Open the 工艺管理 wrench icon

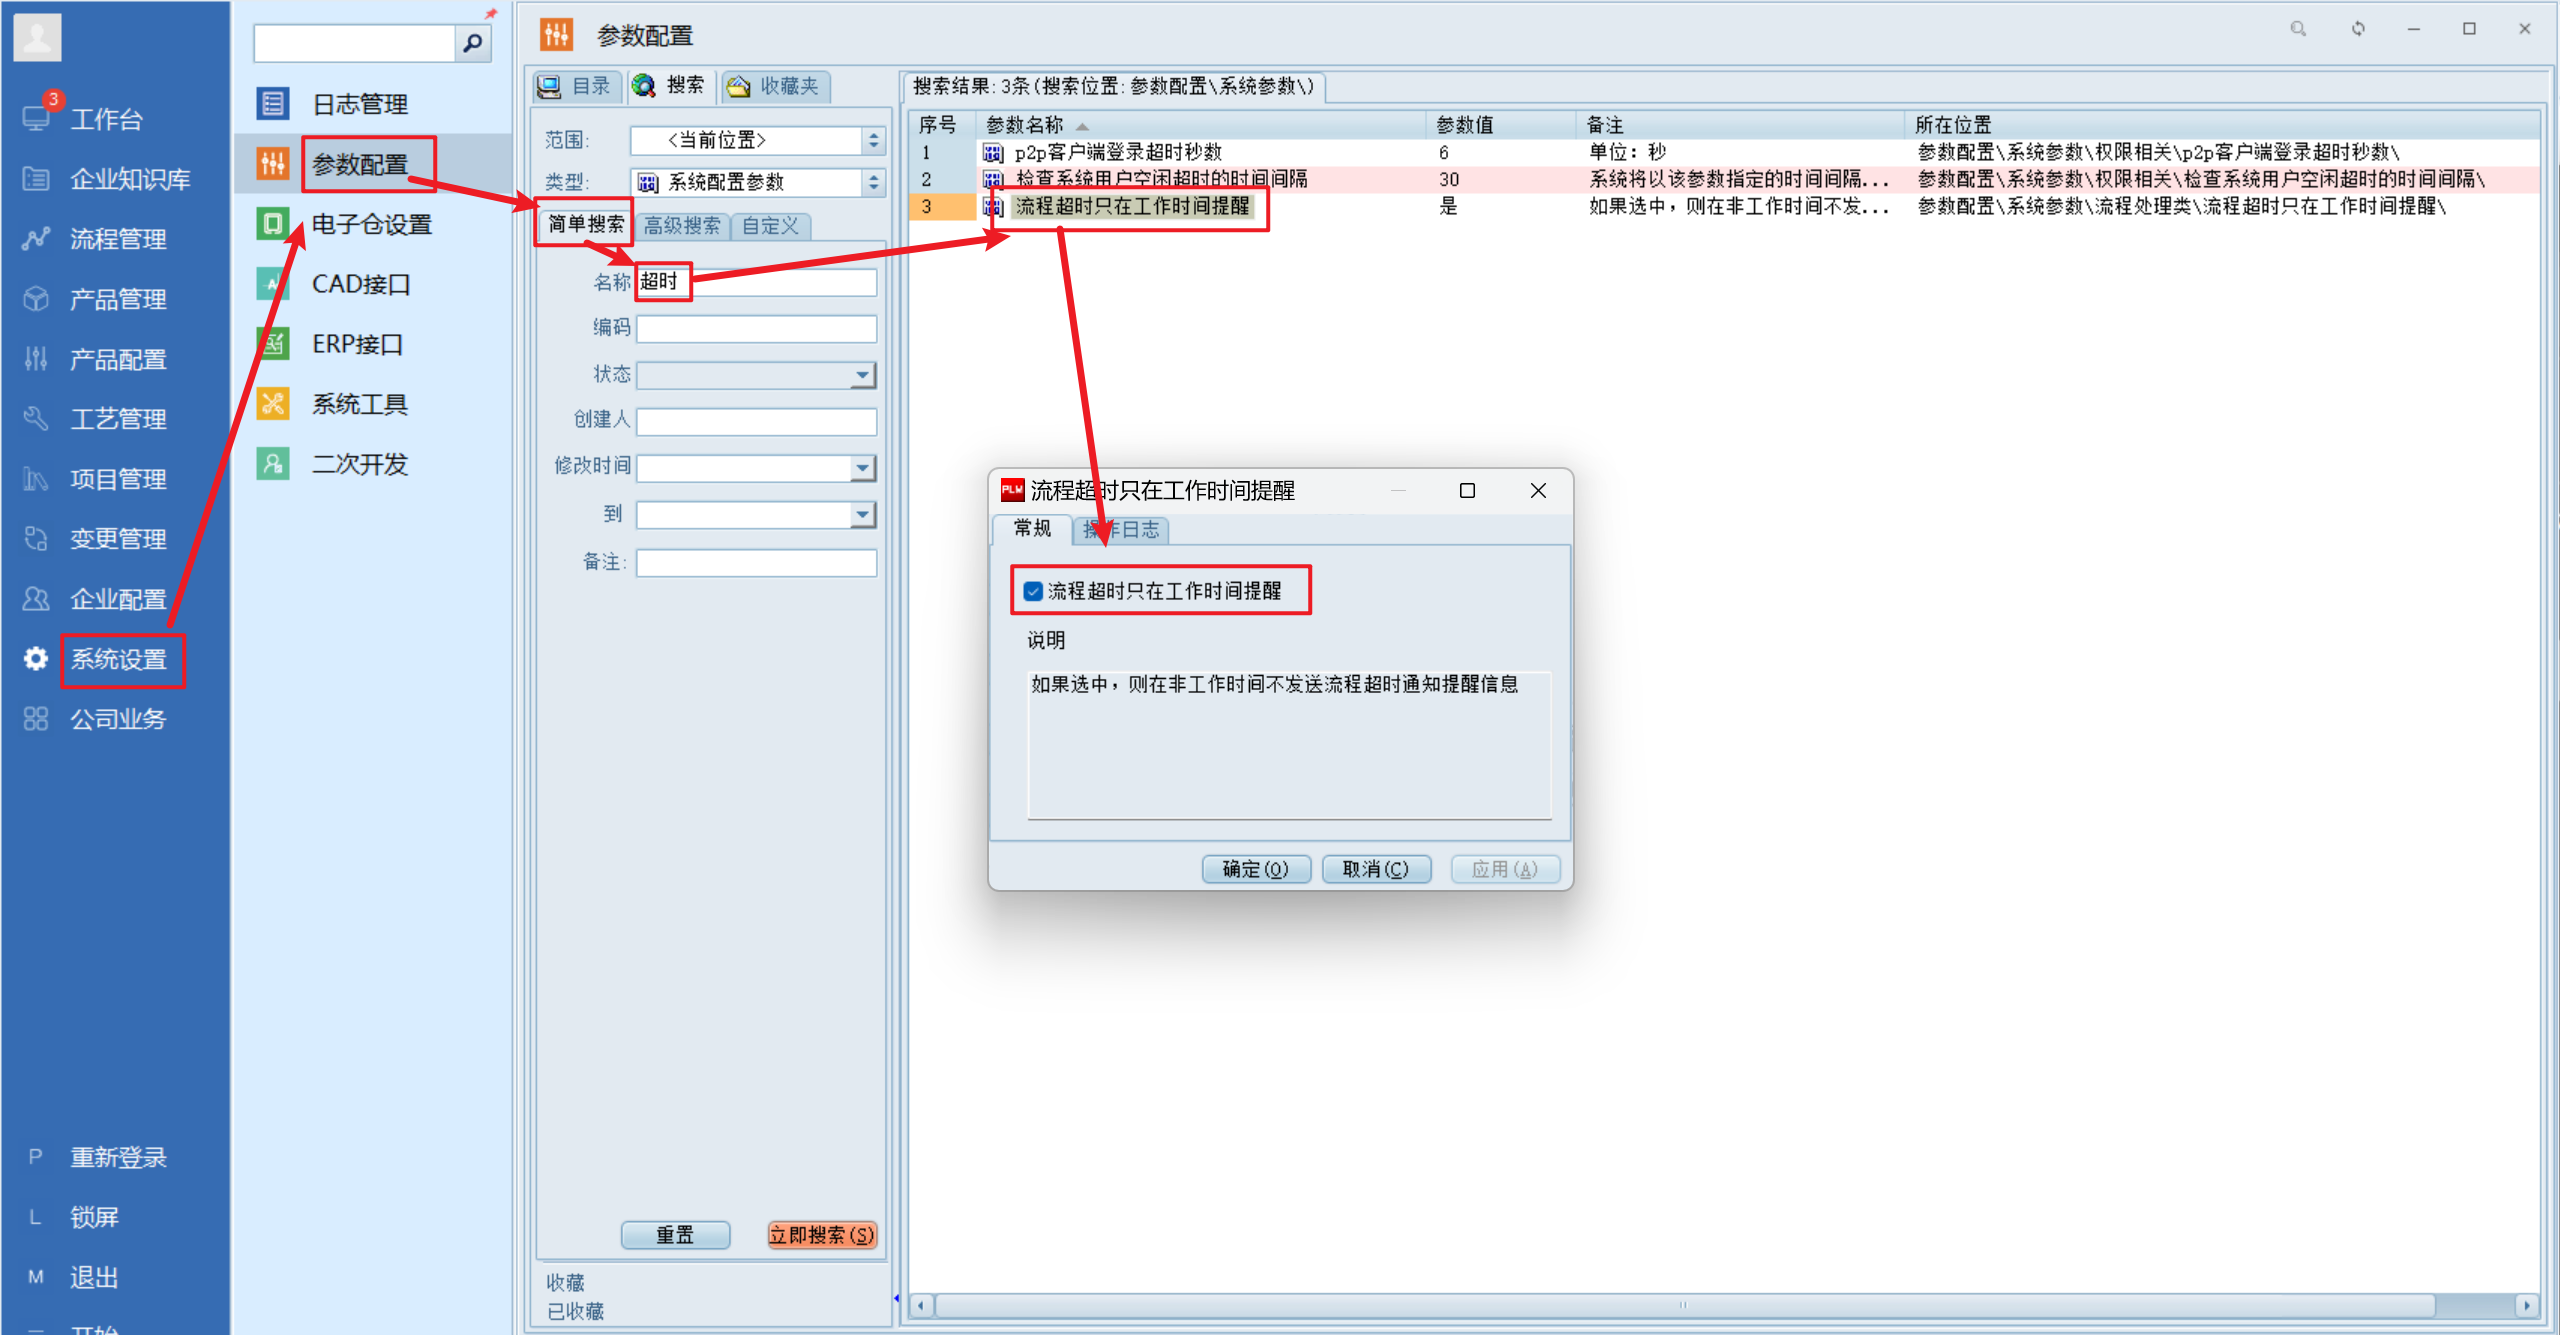36,419
